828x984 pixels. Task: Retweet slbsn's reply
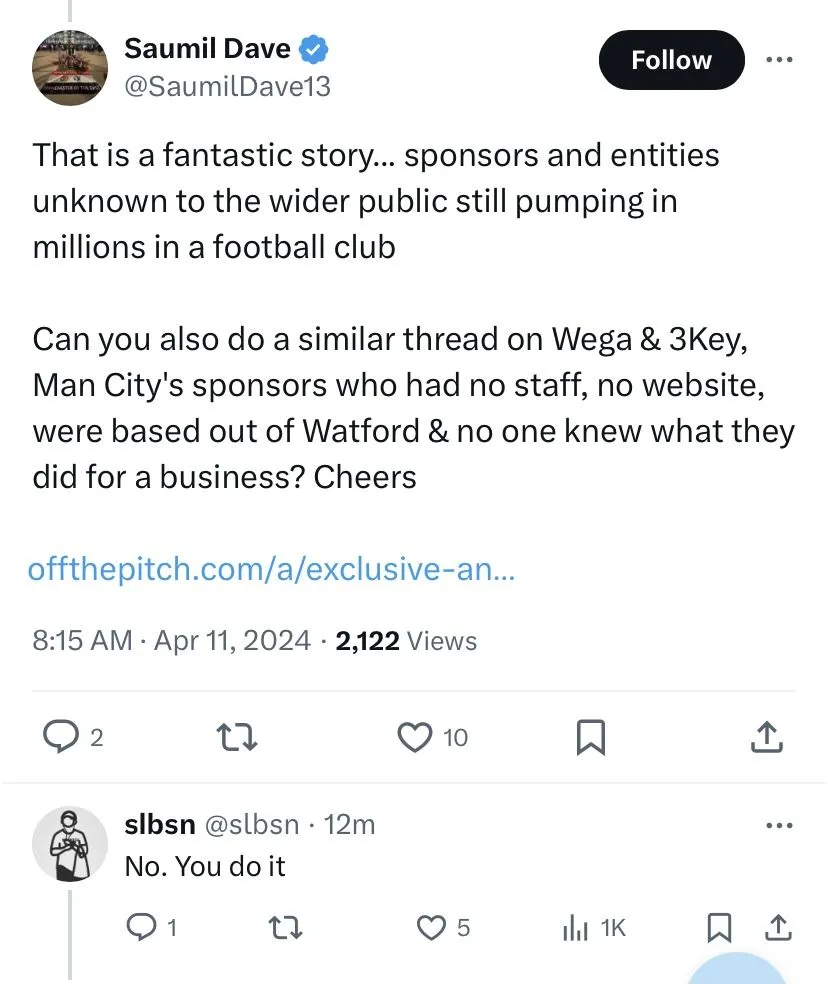288,928
